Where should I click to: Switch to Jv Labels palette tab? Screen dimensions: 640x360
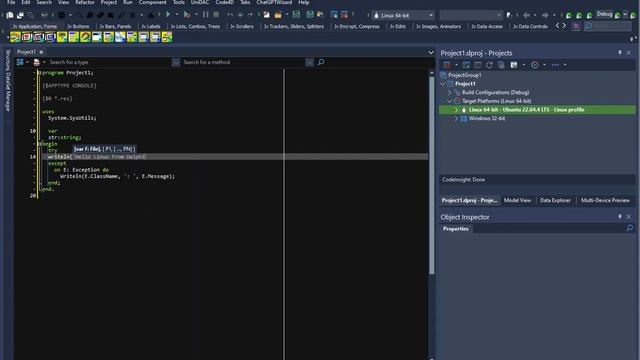point(151,26)
